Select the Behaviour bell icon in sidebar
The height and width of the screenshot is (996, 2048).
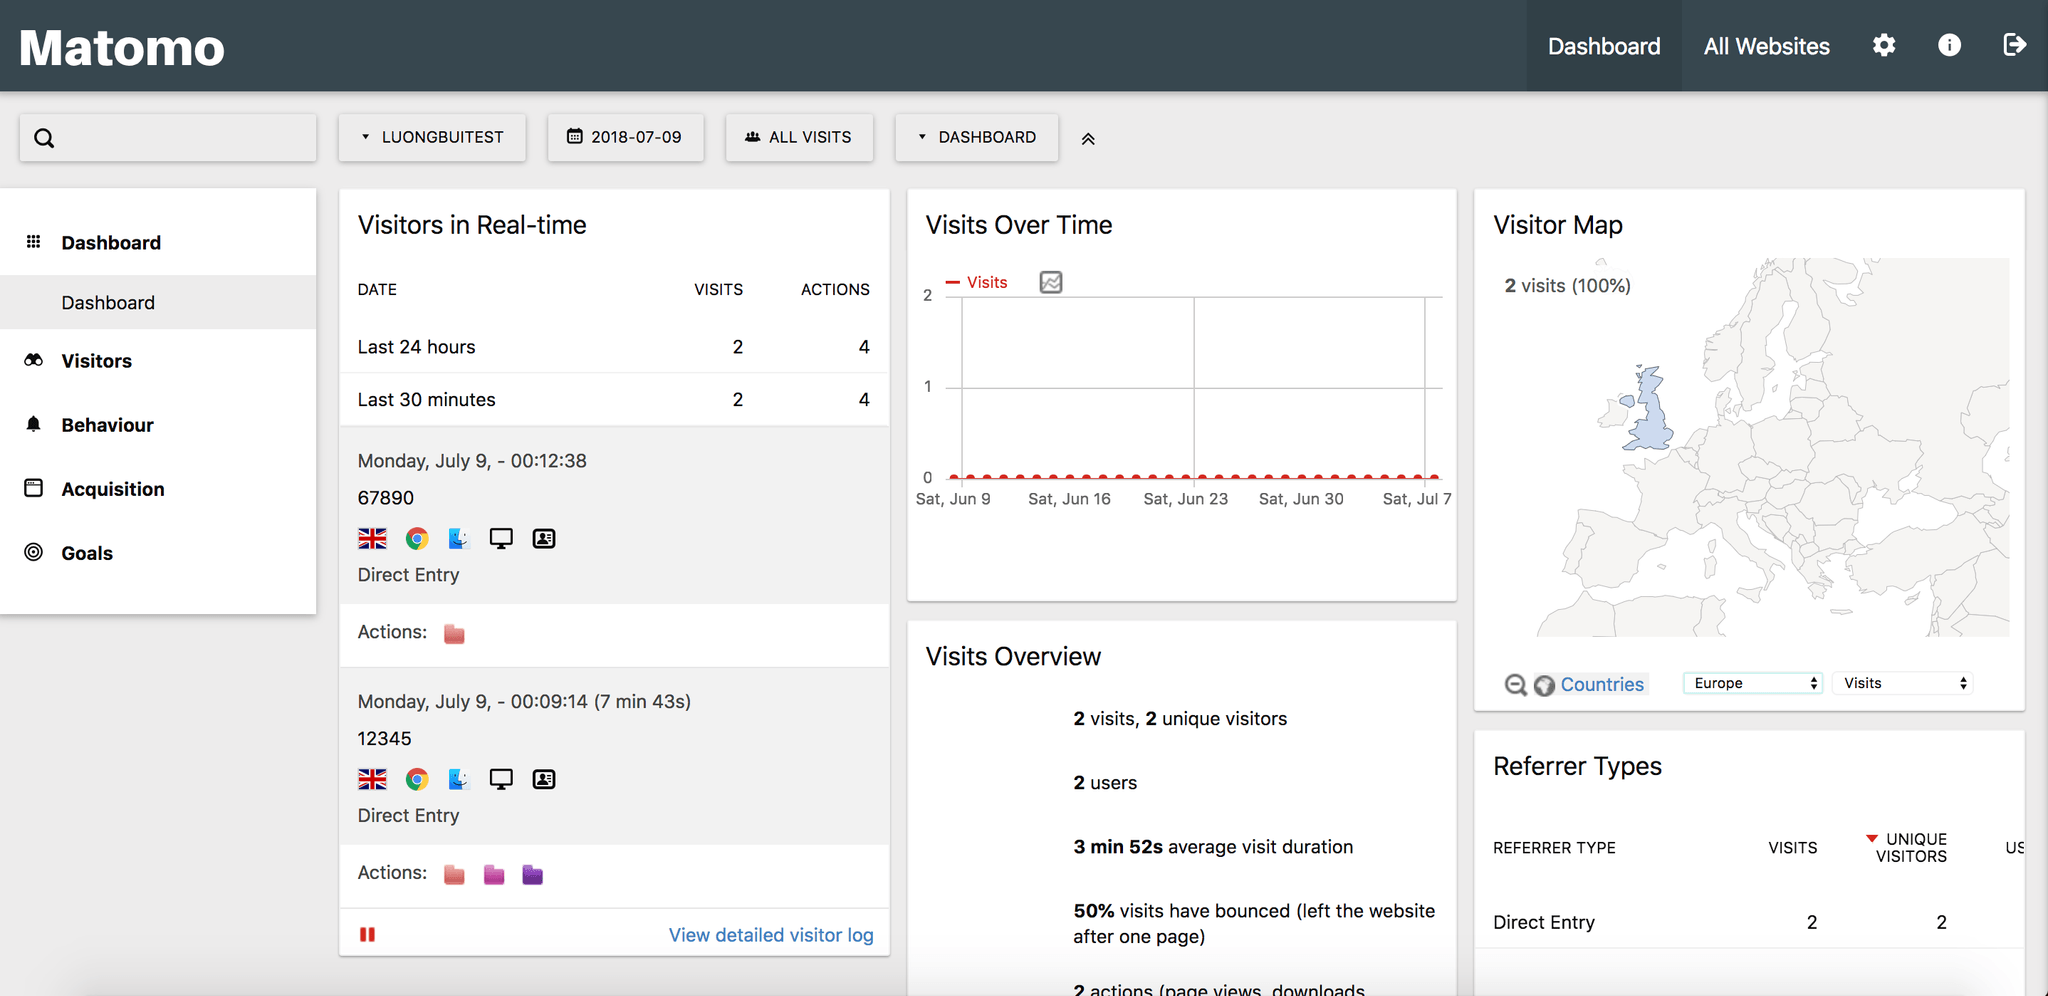[34, 424]
